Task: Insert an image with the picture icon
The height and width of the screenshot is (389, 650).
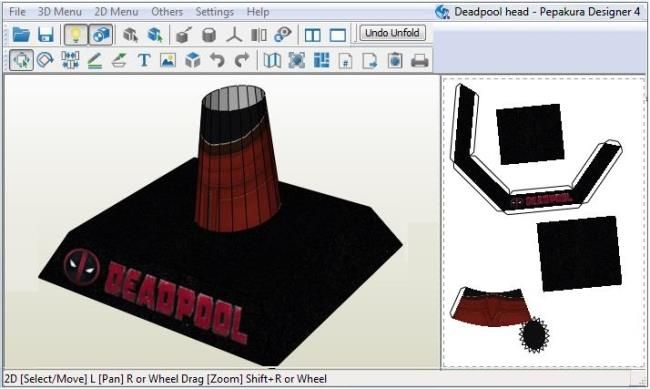Action: (x=168, y=60)
